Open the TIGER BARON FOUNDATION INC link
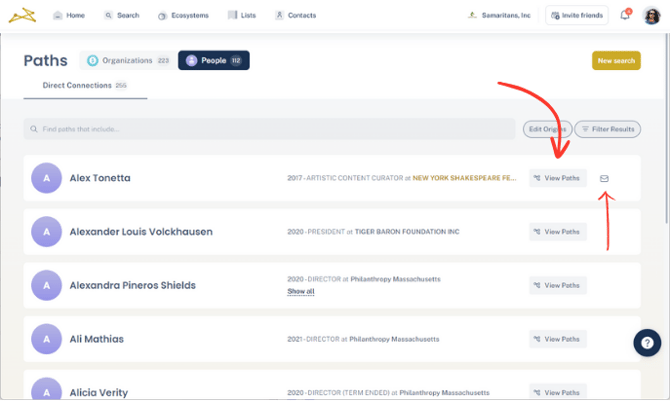The width and height of the screenshot is (670, 401). click(407, 232)
